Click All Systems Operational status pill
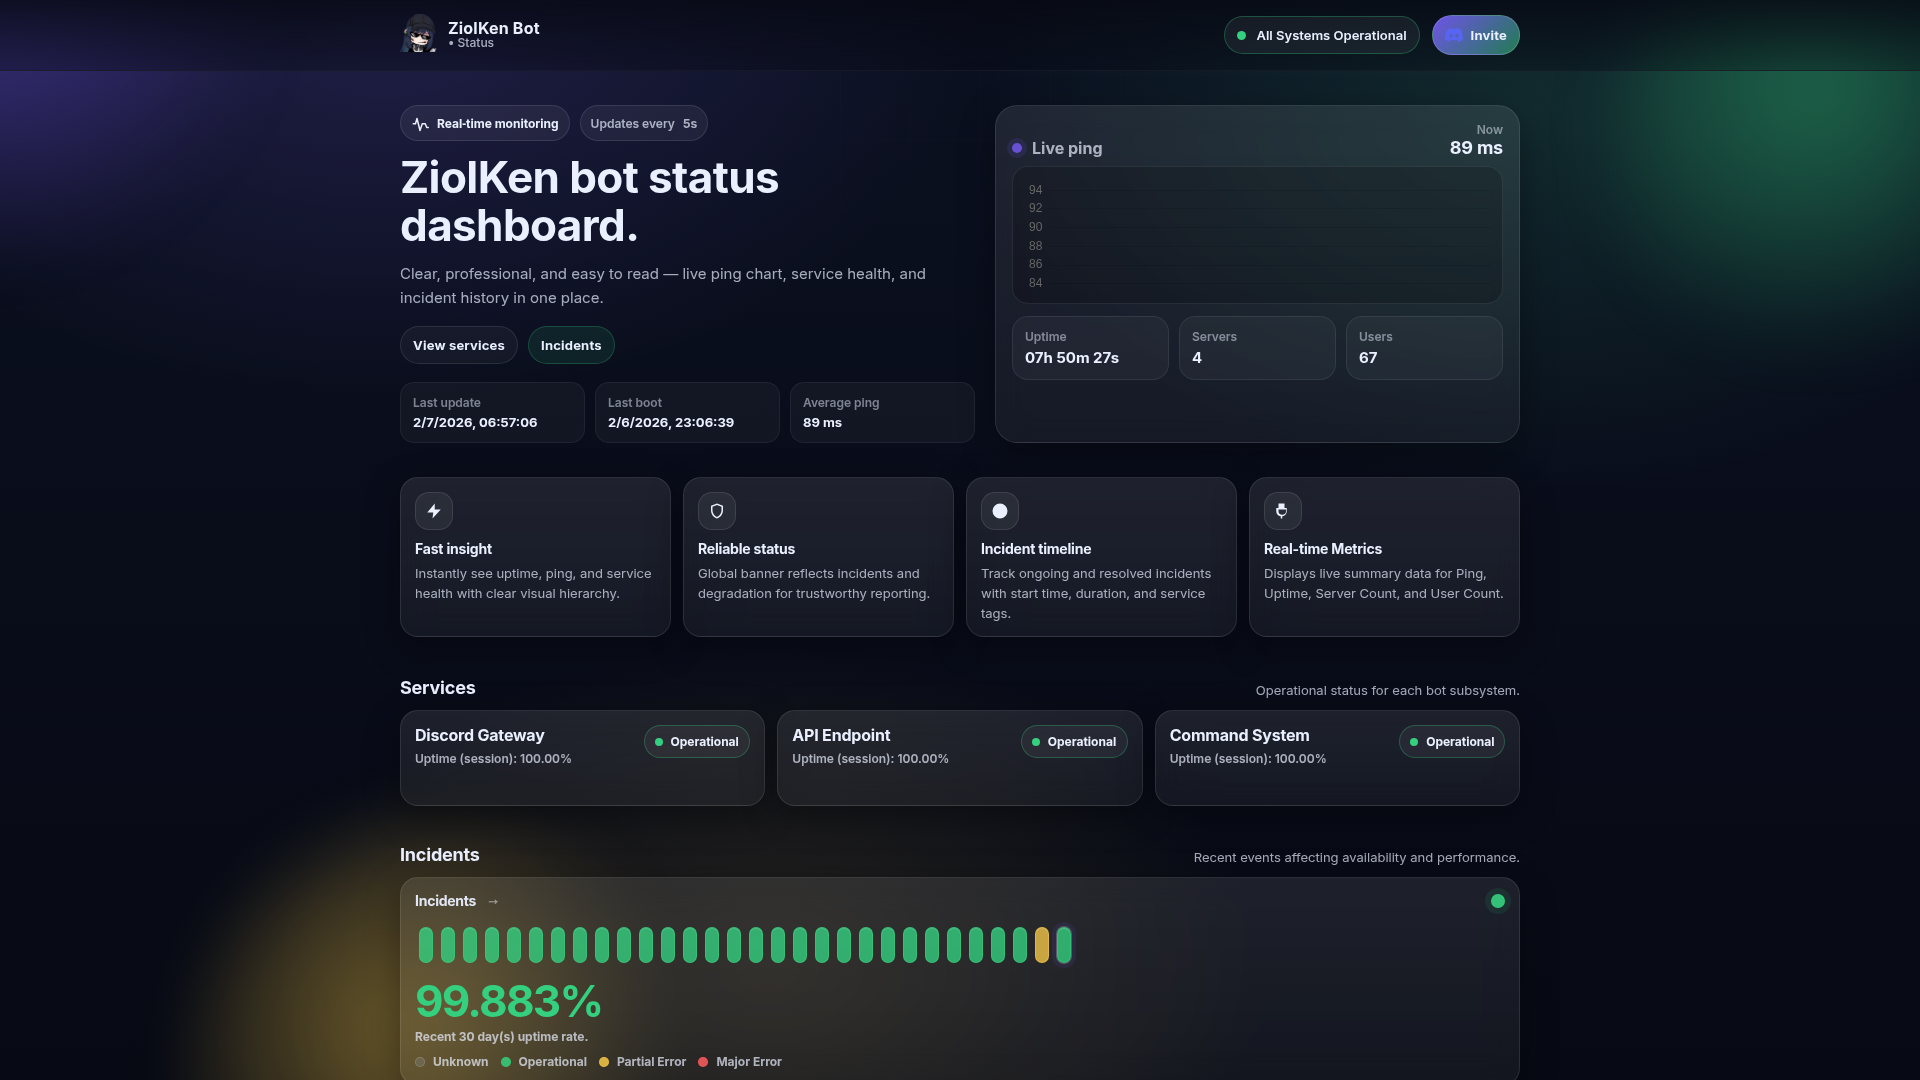 click(1321, 35)
